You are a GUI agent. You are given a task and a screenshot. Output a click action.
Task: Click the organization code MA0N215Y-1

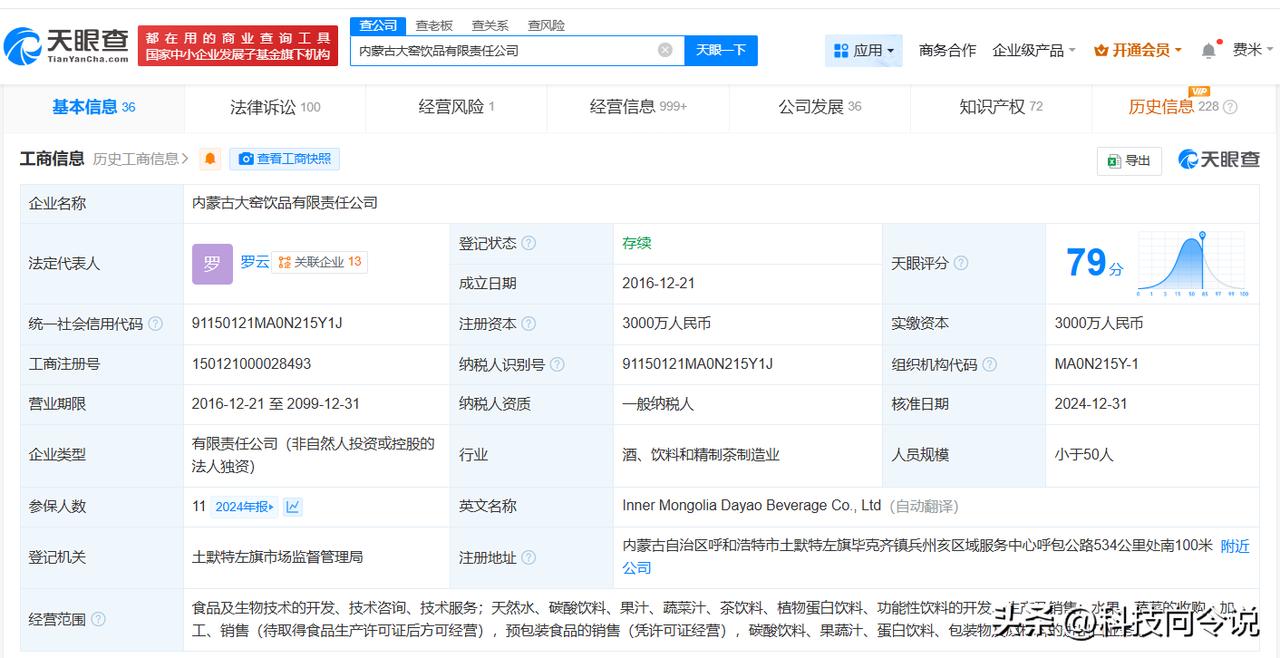tap(1096, 365)
